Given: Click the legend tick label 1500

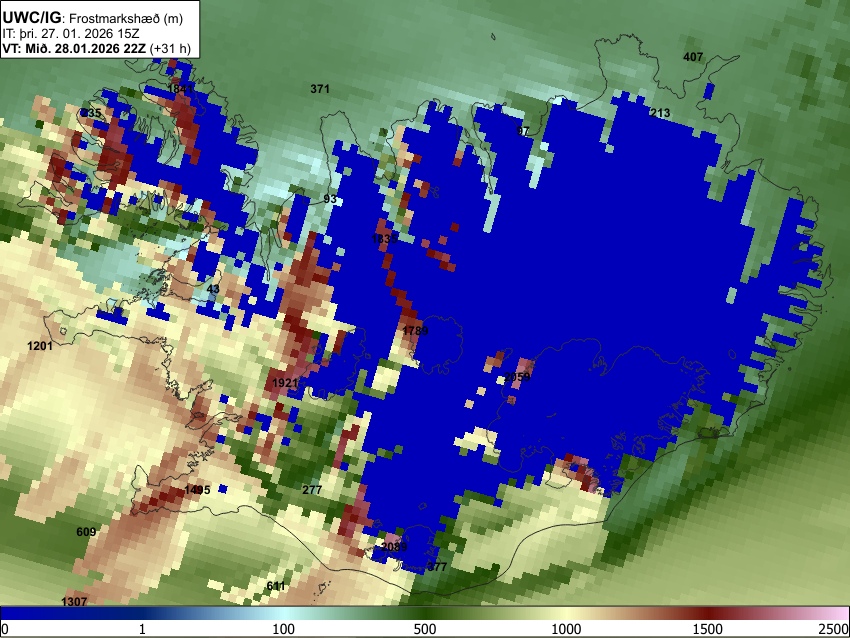Looking at the screenshot, I should [708, 629].
